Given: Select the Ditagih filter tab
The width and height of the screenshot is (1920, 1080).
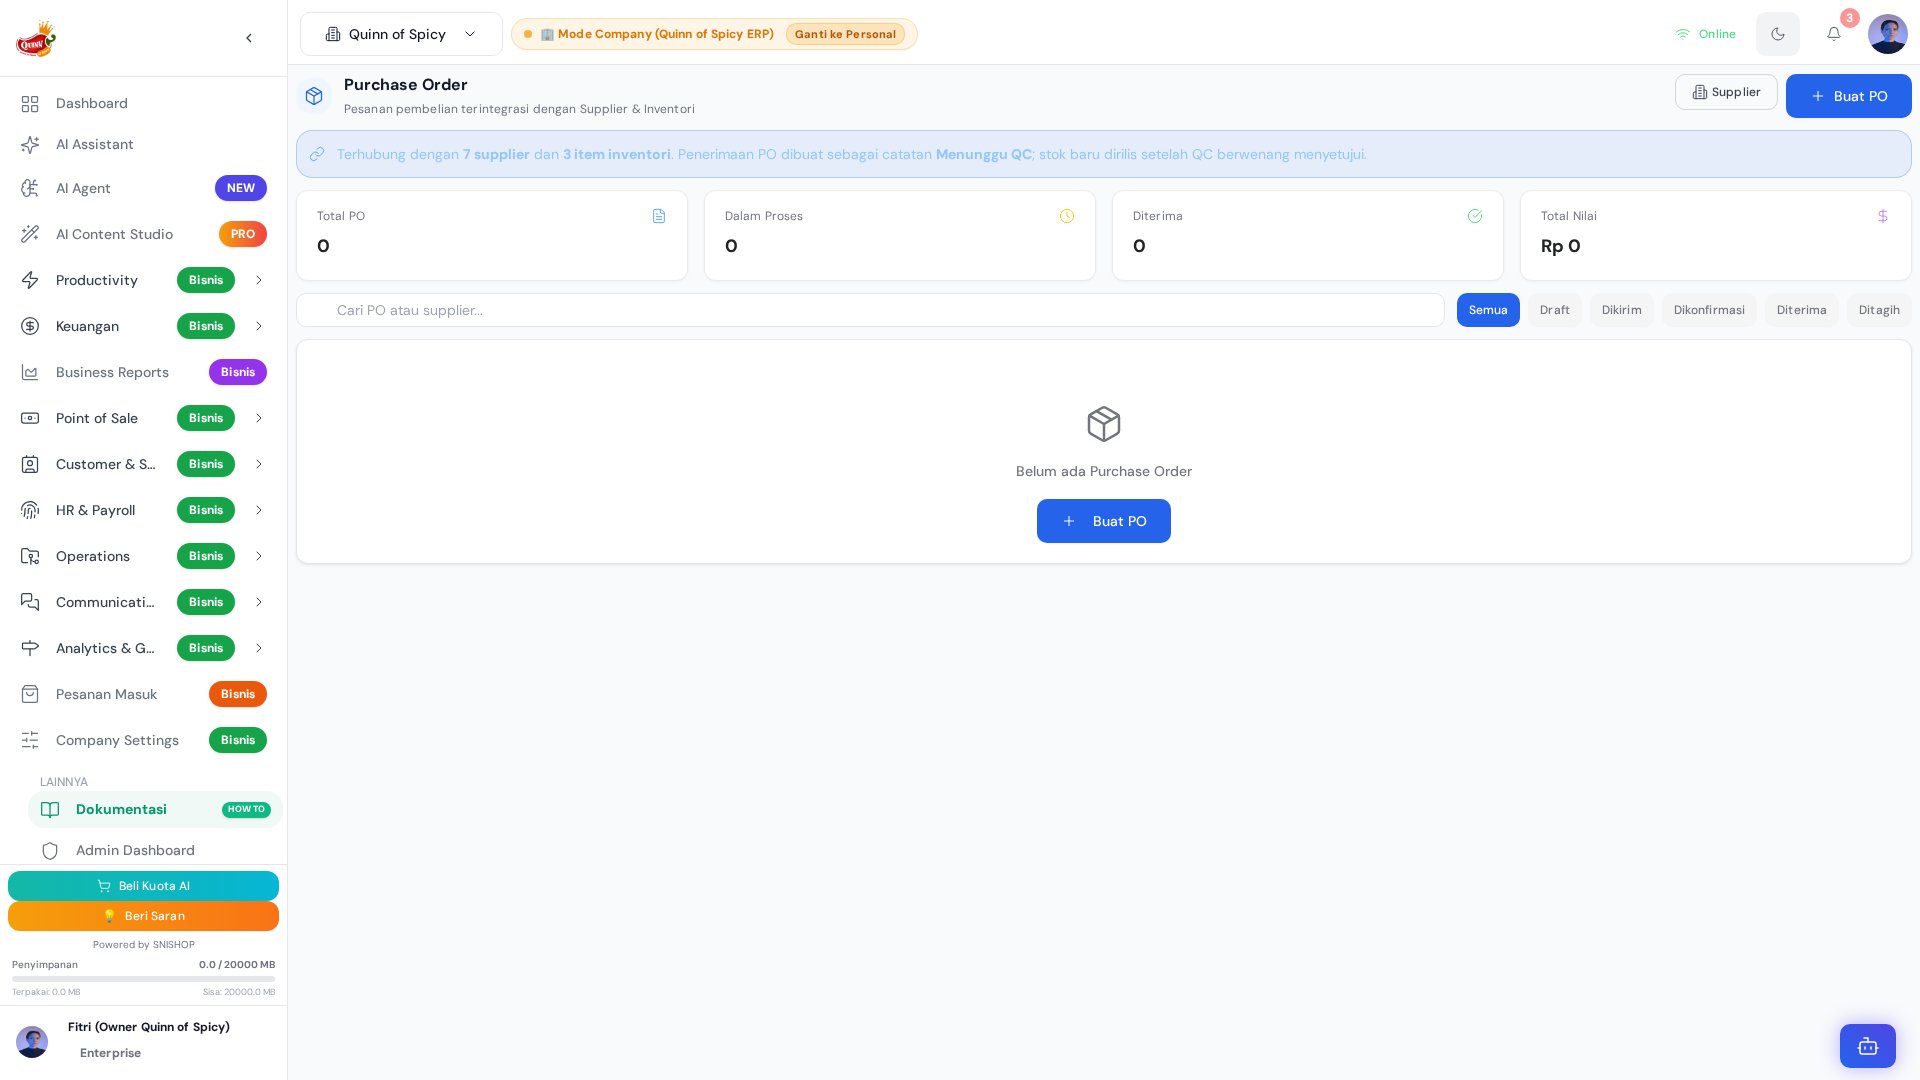Looking at the screenshot, I should point(1879,310).
